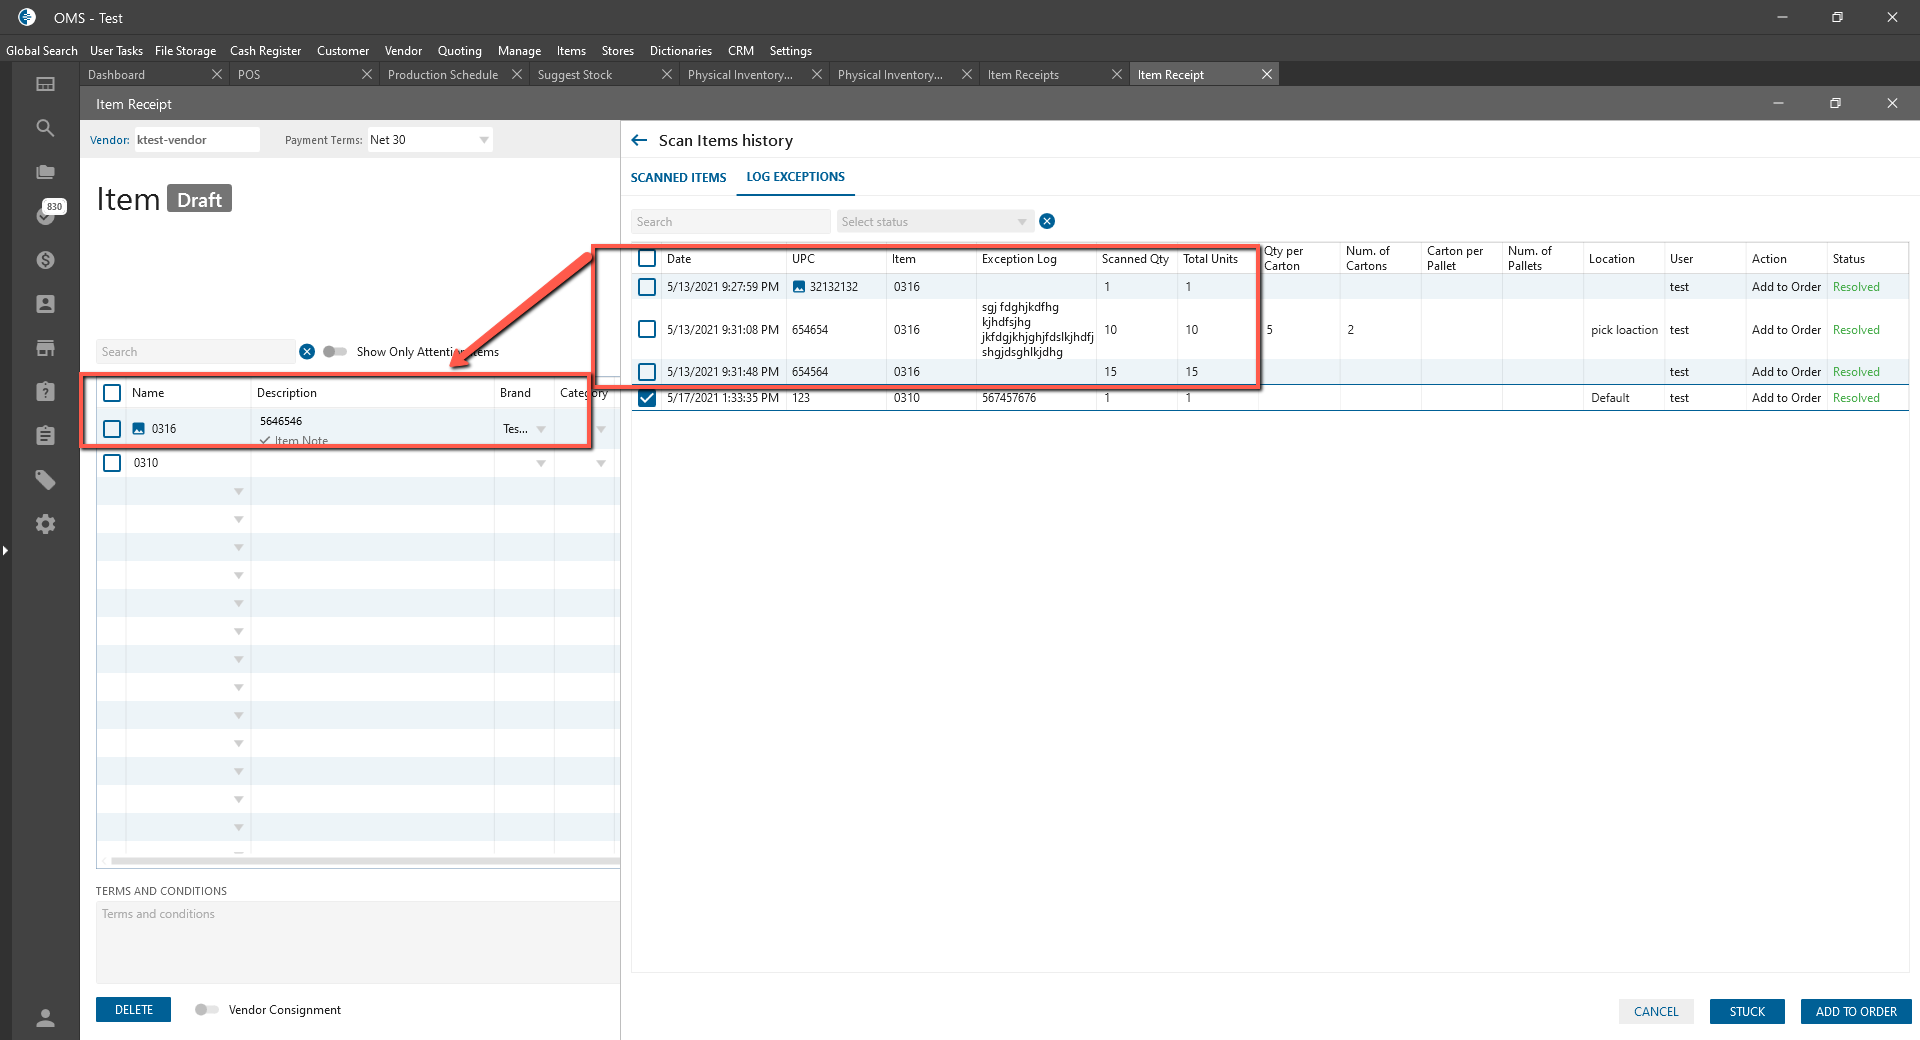
Task: Toggle Show Only Attention Items switch
Action: (x=335, y=352)
